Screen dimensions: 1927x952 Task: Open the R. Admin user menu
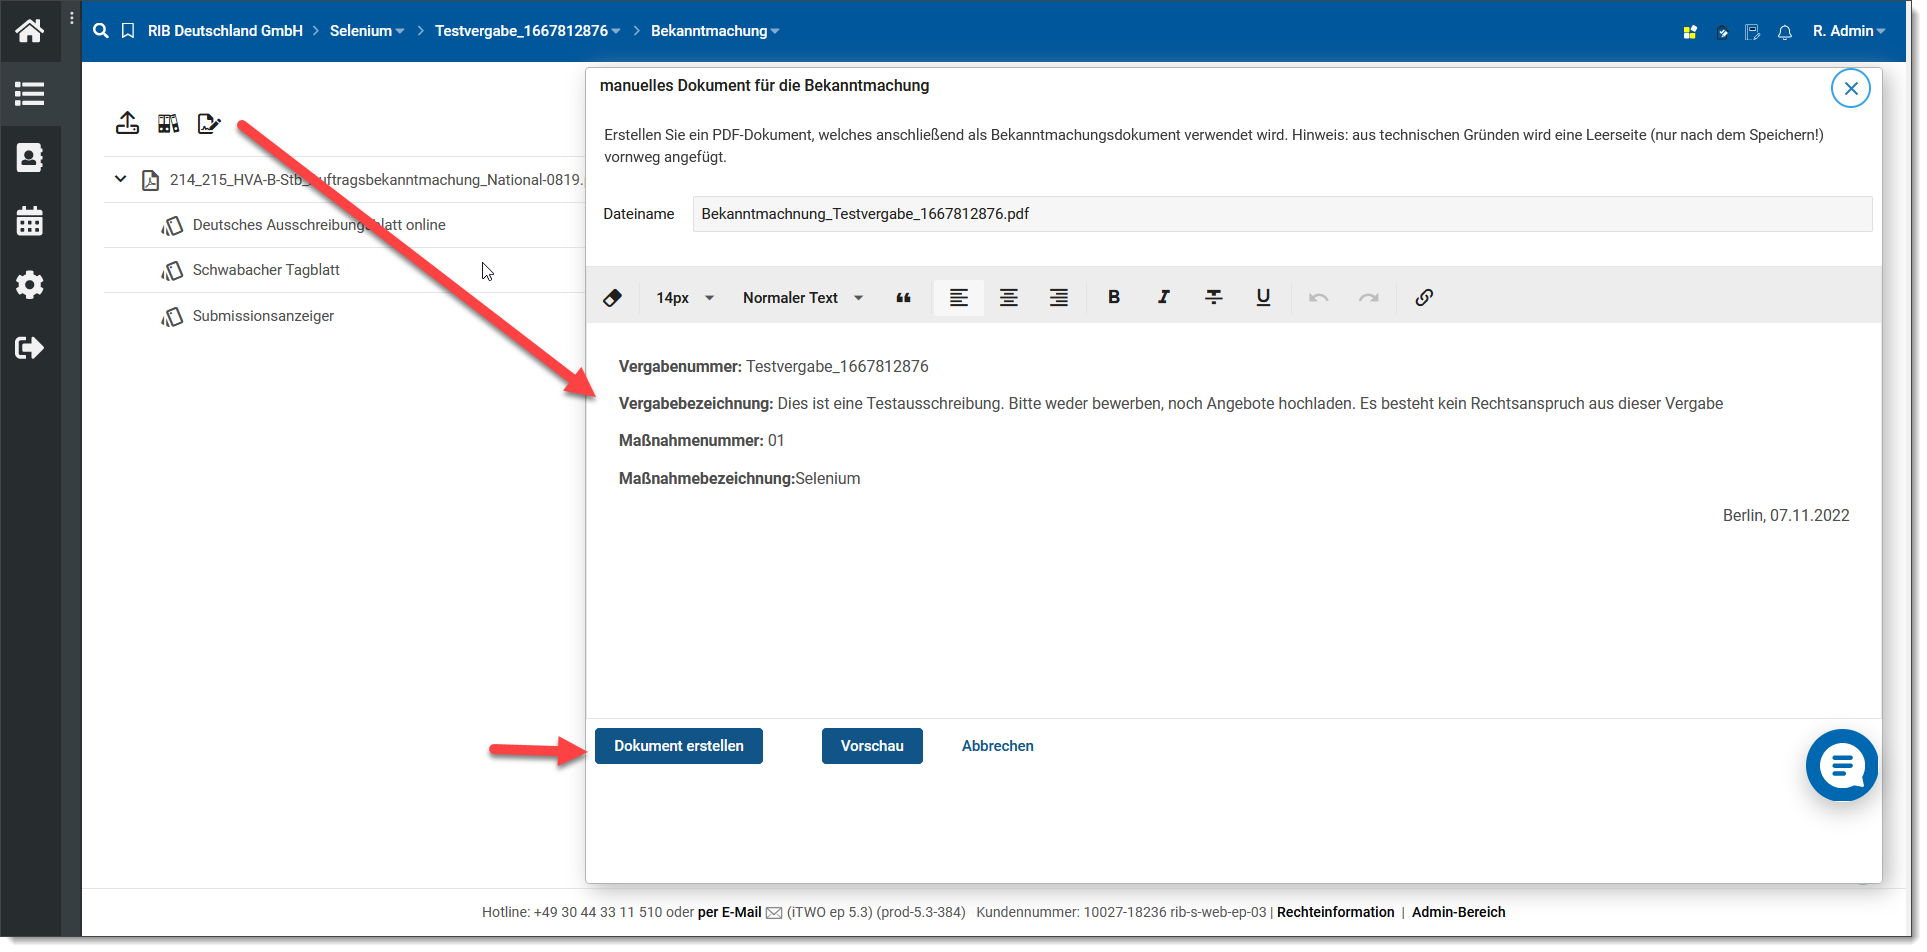coord(1848,31)
